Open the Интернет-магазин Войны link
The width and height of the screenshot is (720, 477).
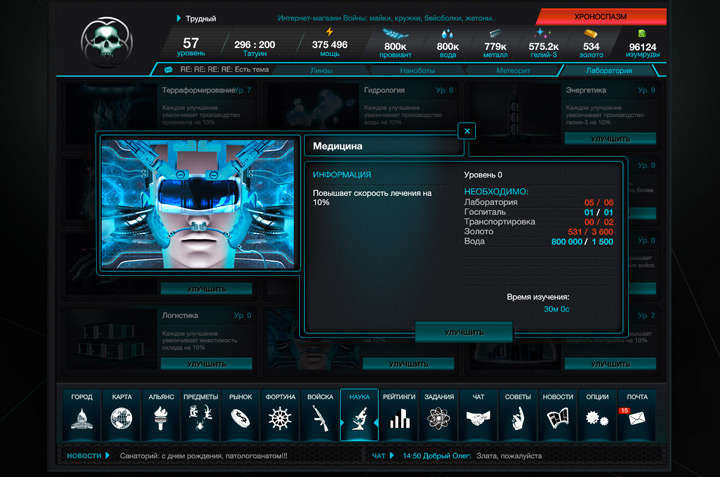click(x=385, y=18)
